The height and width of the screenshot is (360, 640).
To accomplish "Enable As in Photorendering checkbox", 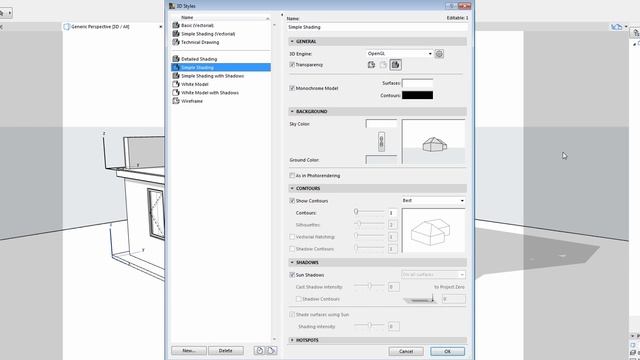I will coord(292,176).
